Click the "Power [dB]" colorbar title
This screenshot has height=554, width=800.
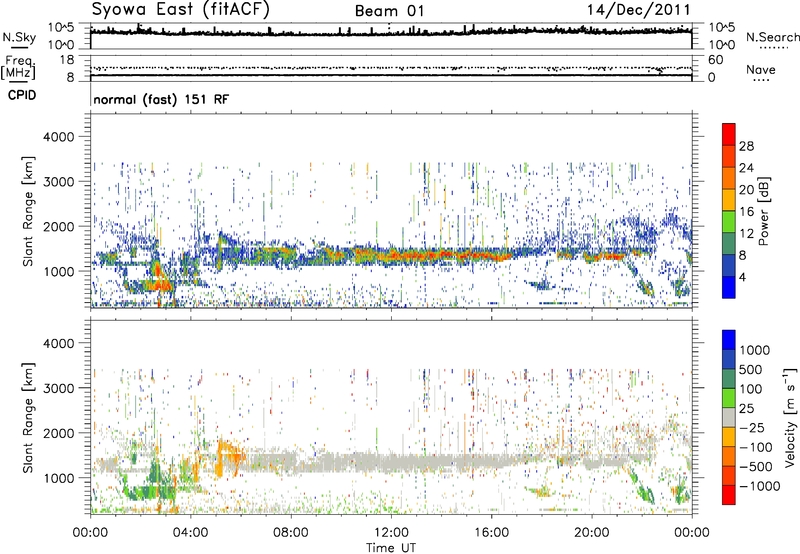(763, 211)
